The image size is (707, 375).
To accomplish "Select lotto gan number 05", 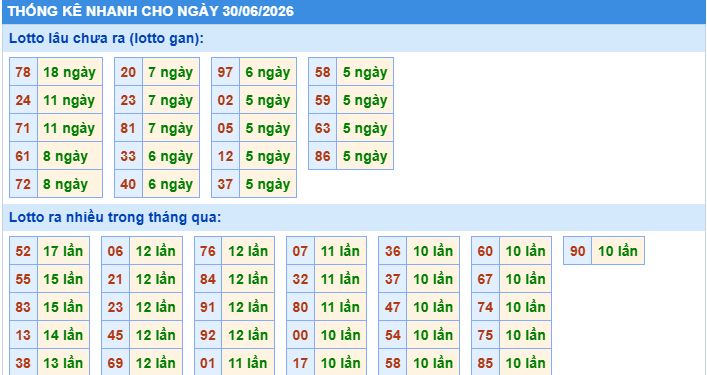I will [225, 128].
